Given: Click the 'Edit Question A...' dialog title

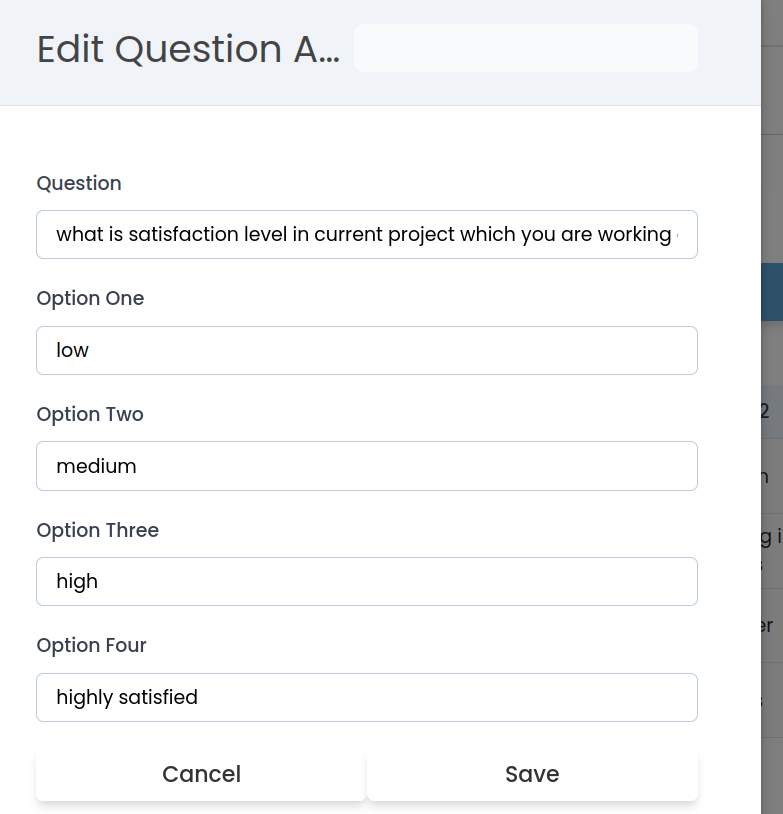Looking at the screenshot, I should [x=188, y=49].
